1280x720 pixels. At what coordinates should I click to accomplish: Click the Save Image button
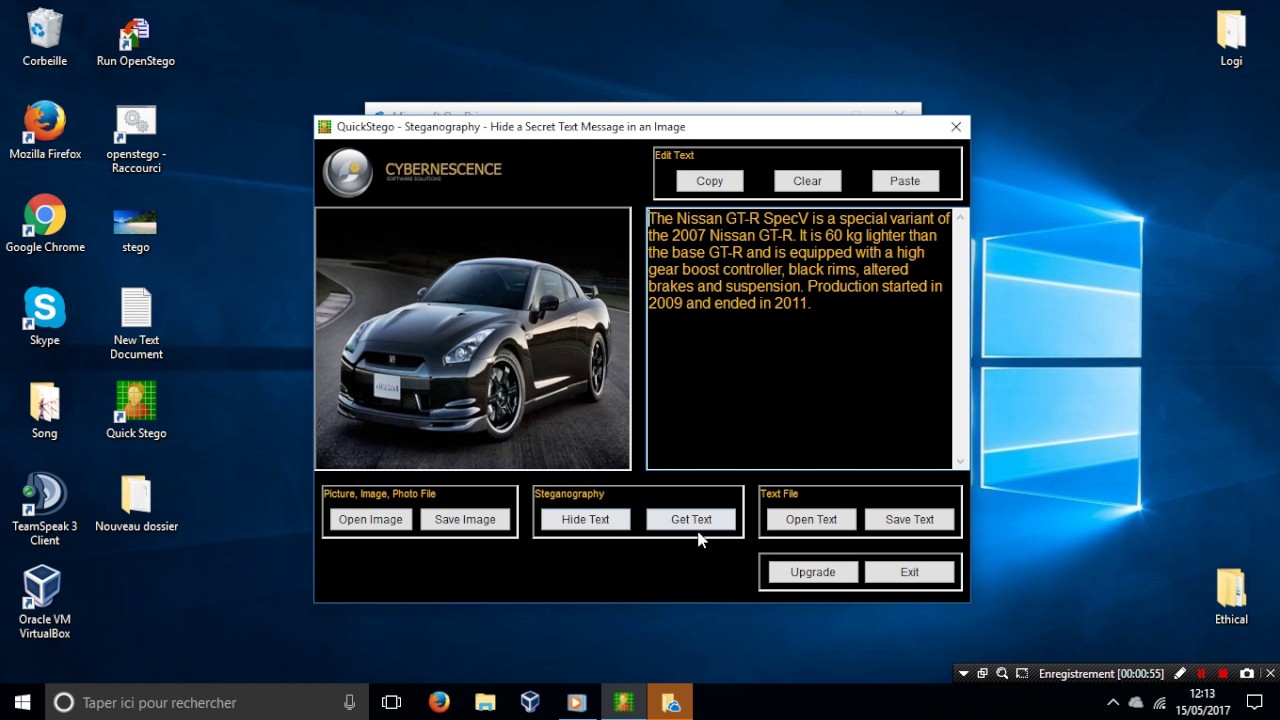(465, 520)
